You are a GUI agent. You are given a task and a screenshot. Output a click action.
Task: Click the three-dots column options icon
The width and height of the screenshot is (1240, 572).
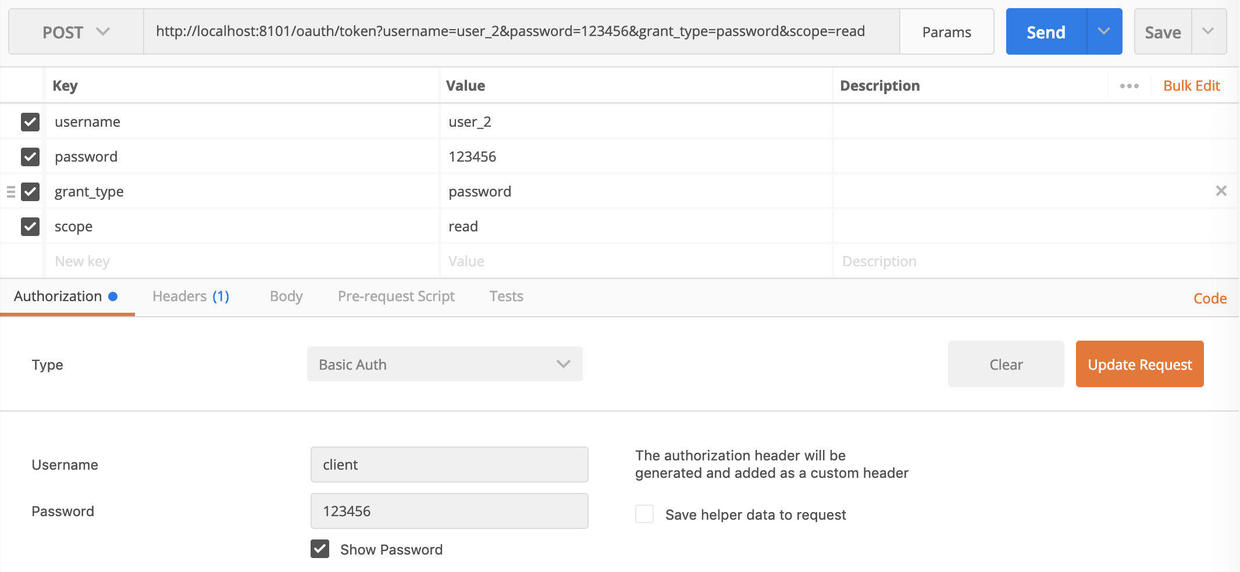click(1129, 86)
